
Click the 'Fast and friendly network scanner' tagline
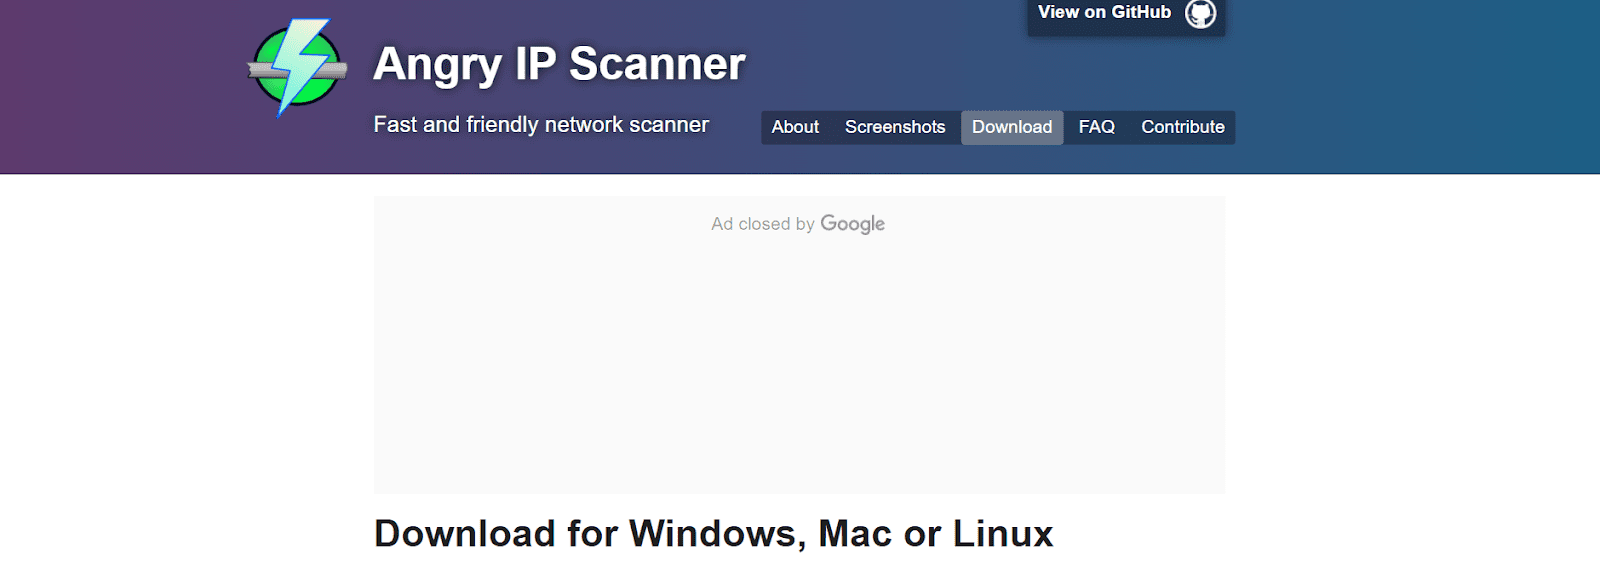pos(541,125)
